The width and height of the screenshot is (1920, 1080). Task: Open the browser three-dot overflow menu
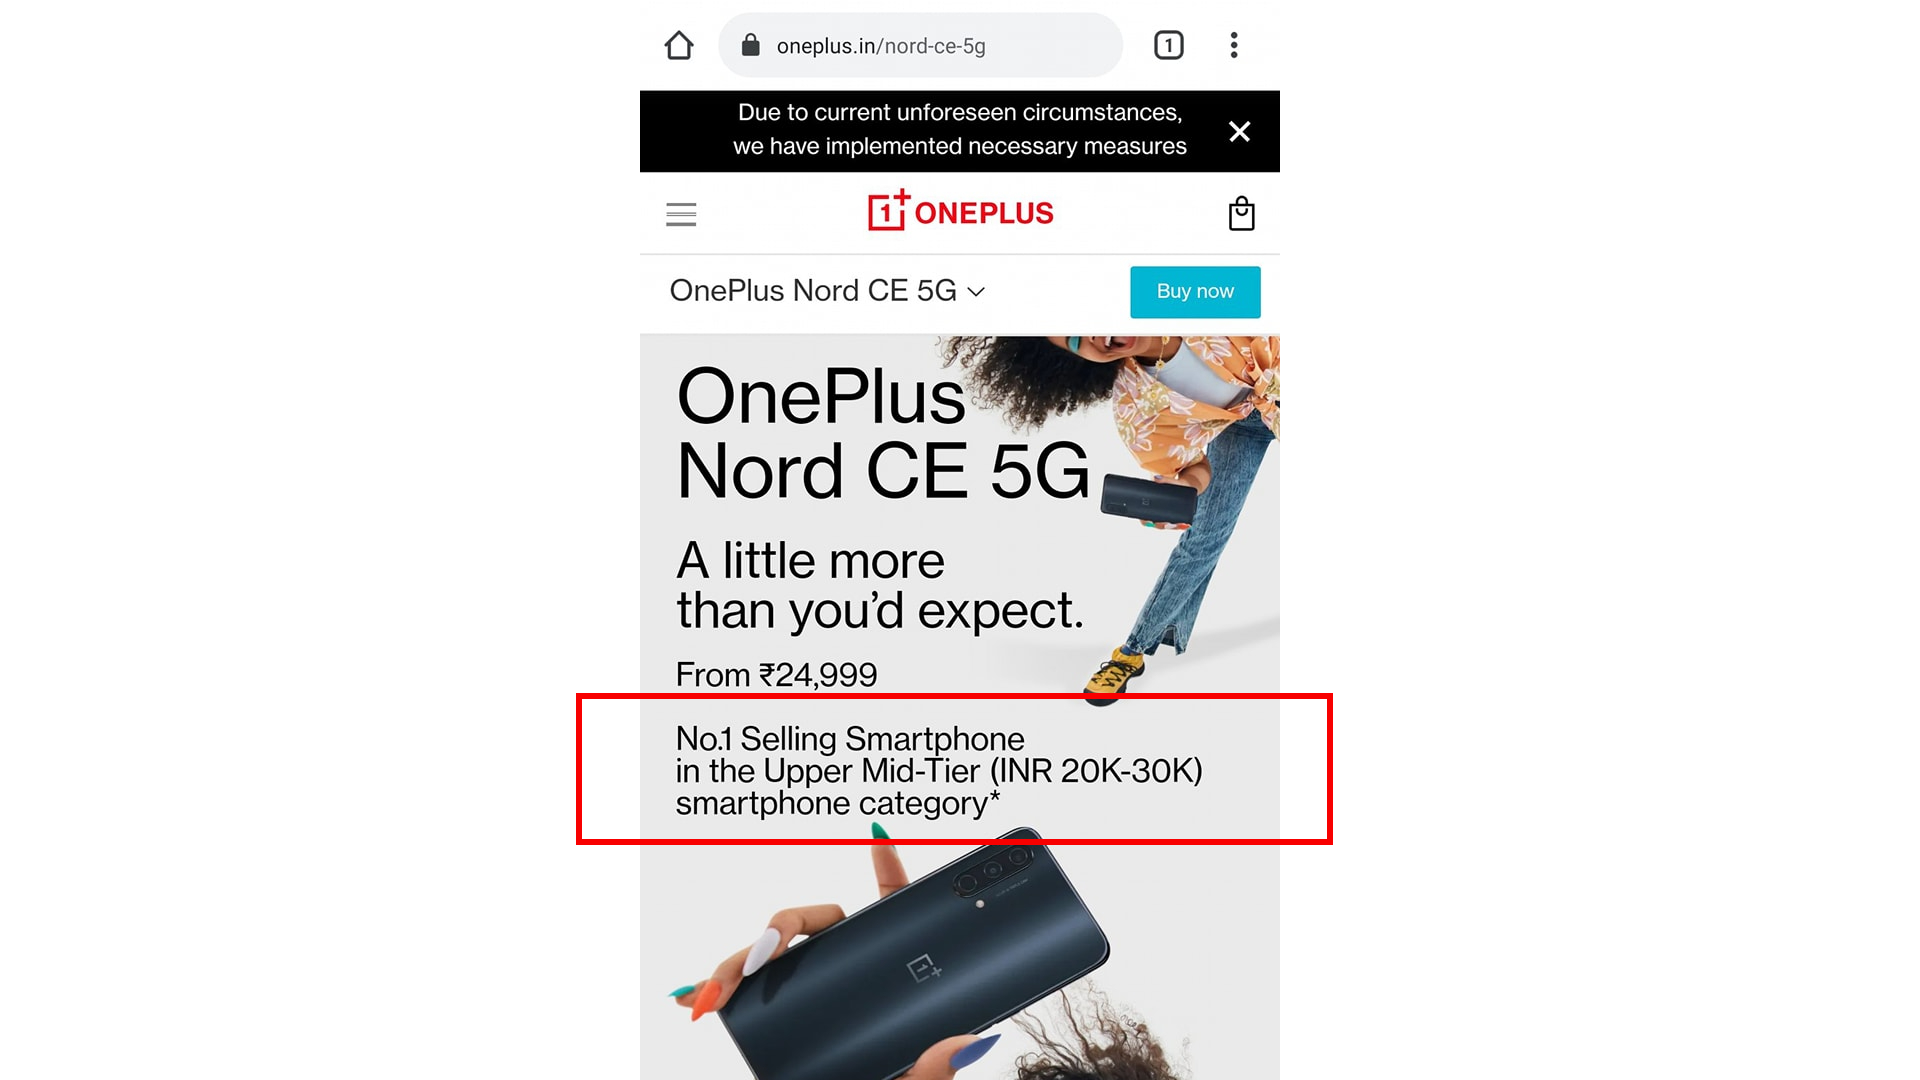1234,45
